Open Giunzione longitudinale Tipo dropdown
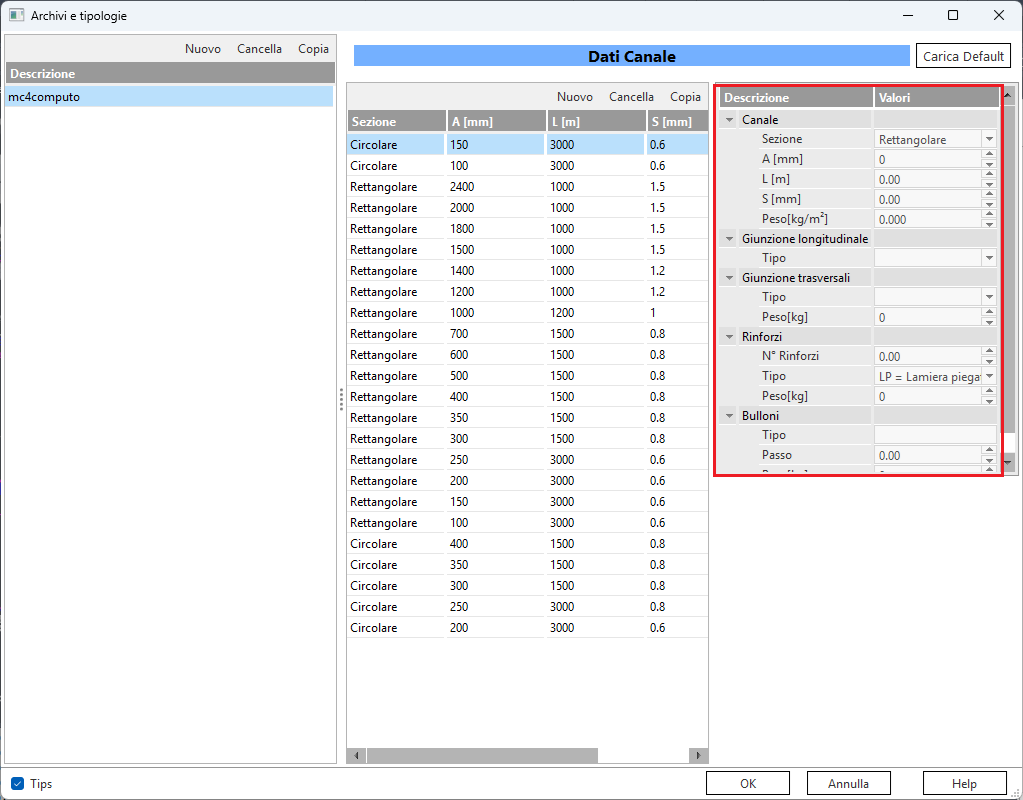Viewport: 1023px width, 800px height. 989,258
